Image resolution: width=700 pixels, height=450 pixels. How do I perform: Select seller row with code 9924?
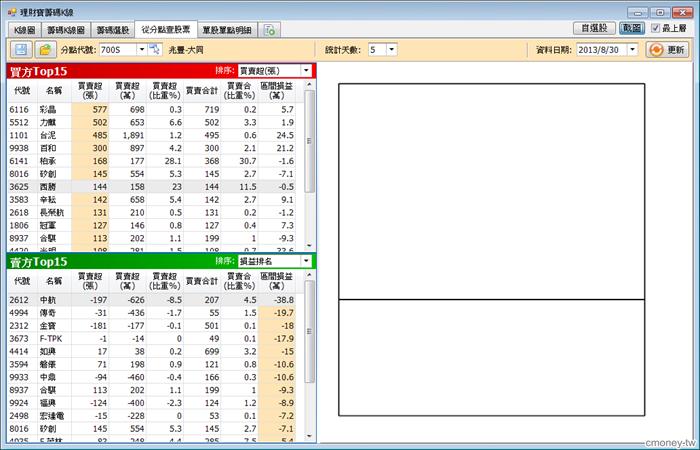click(x=151, y=403)
